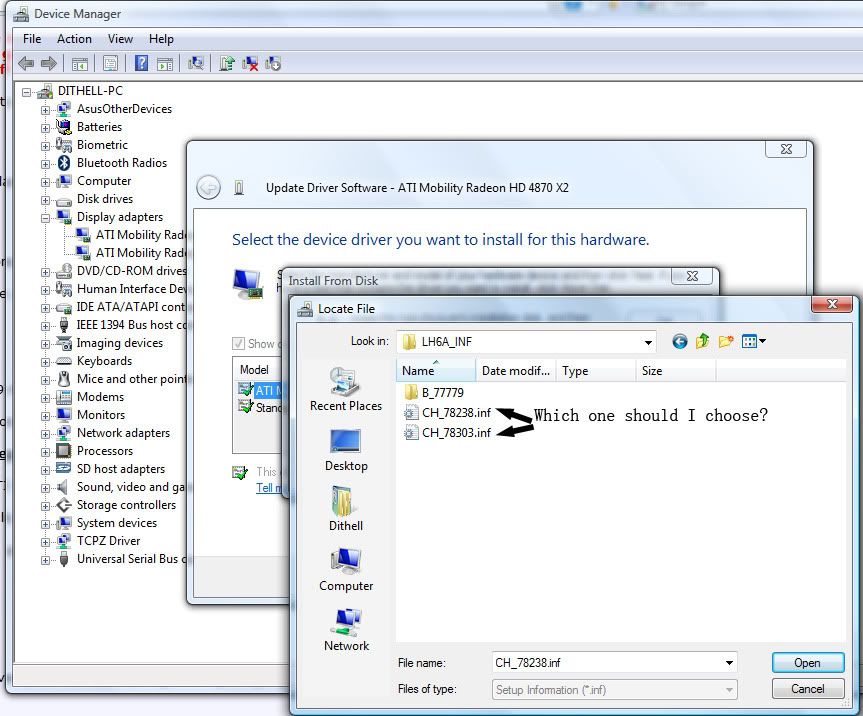Image resolution: width=863 pixels, height=716 pixels.
Task: Go back to last folder in Locate File
Action: 680,342
